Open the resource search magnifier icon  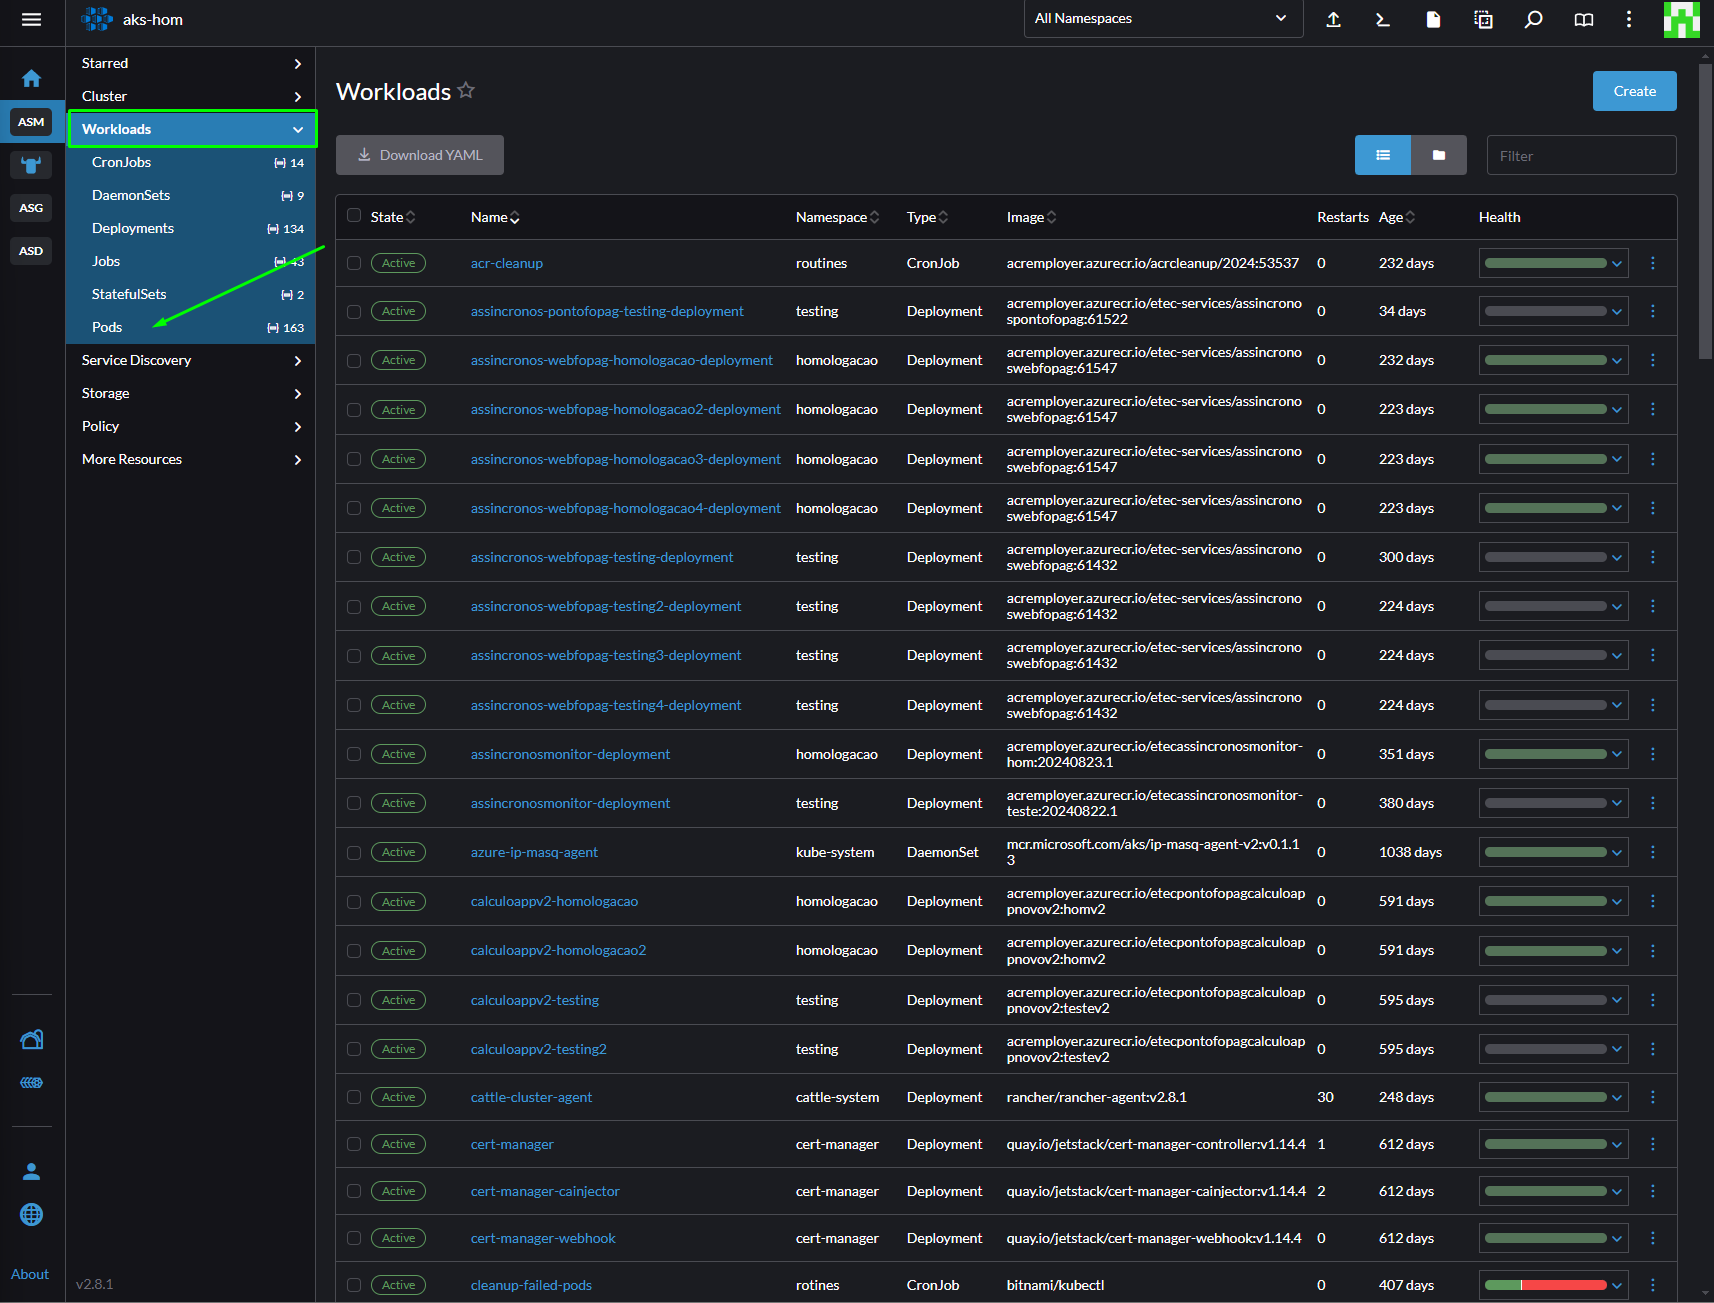pos(1533,19)
